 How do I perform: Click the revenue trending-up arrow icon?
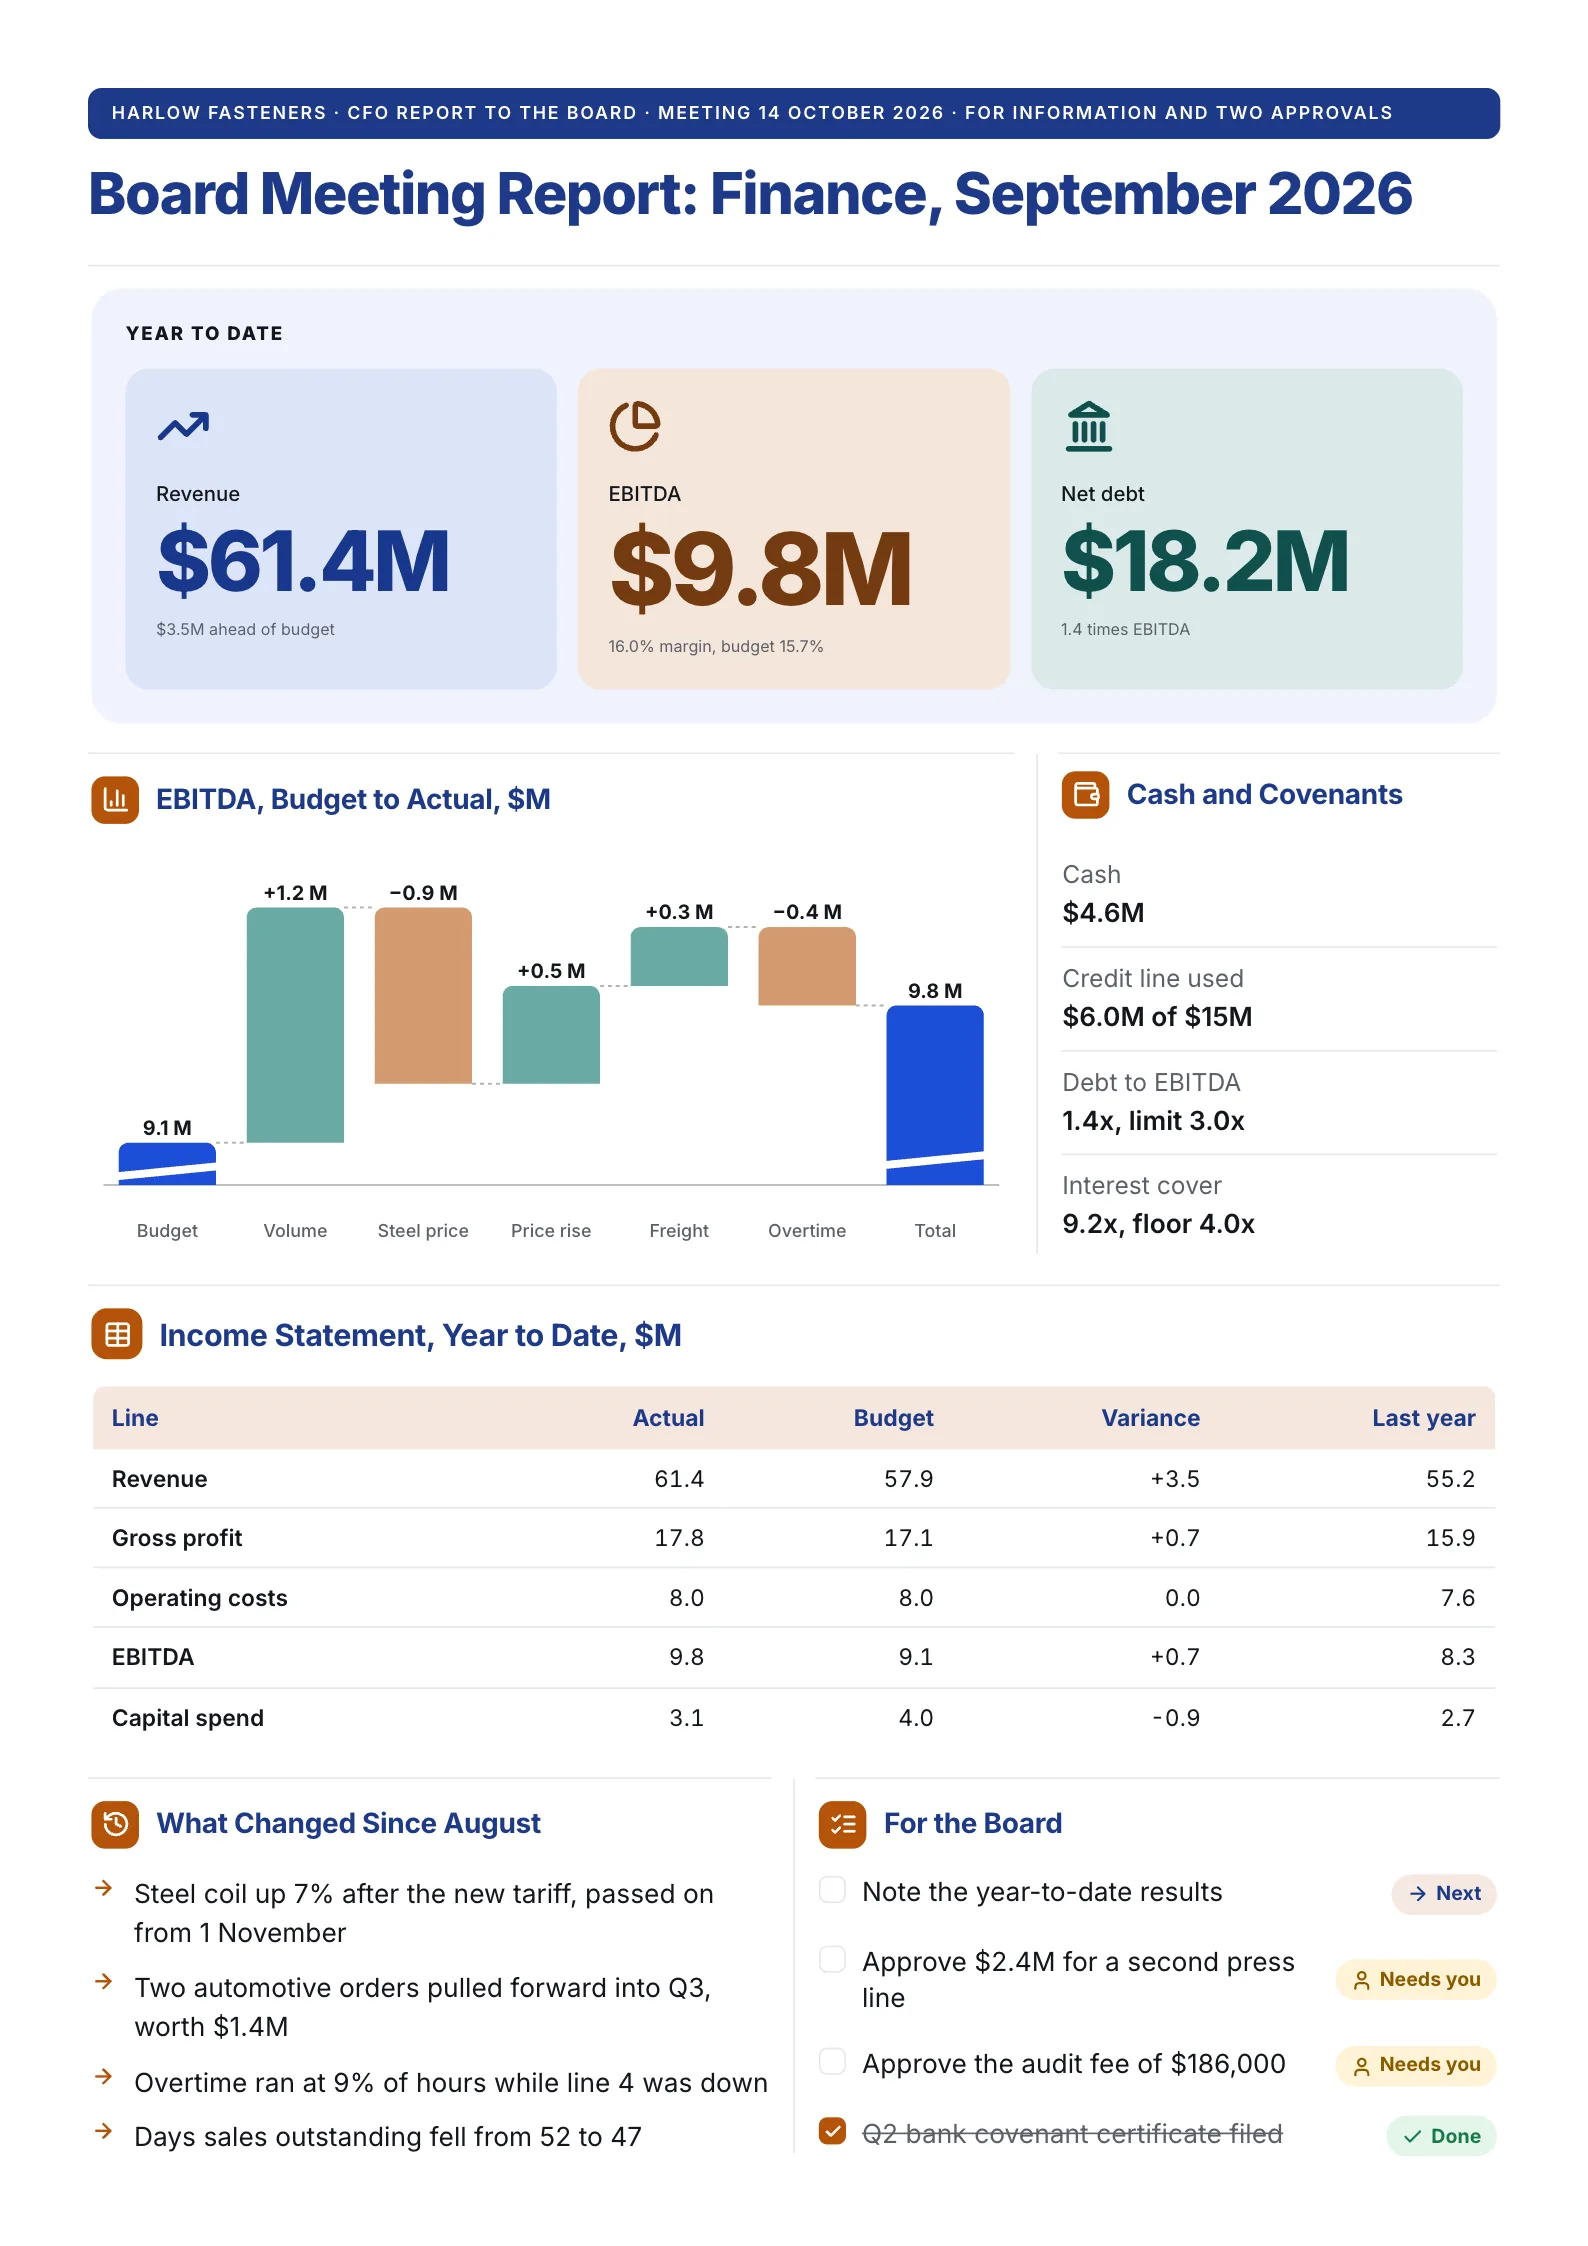(x=183, y=426)
